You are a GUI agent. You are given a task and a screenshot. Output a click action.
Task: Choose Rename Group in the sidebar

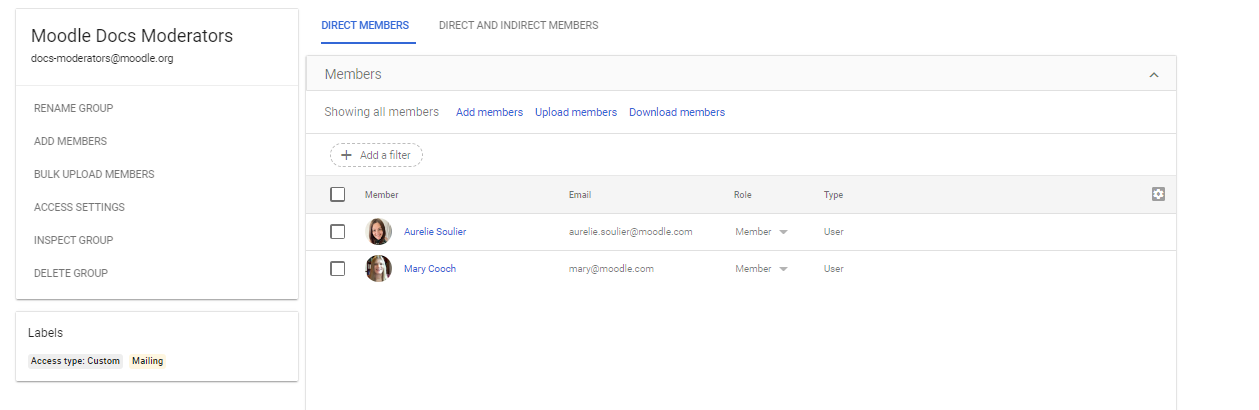point(73,108)
